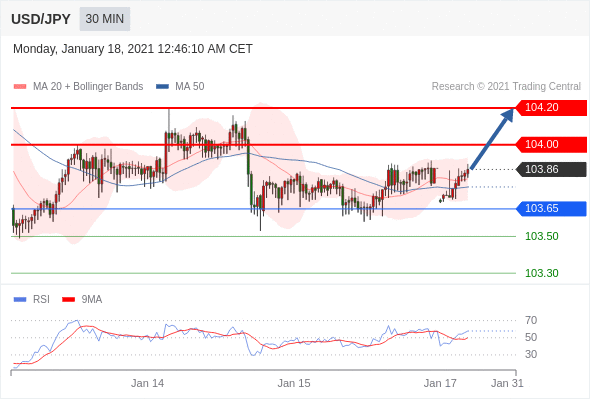
Task: Click the RSI 70 level label
Action: click(531, 321)
